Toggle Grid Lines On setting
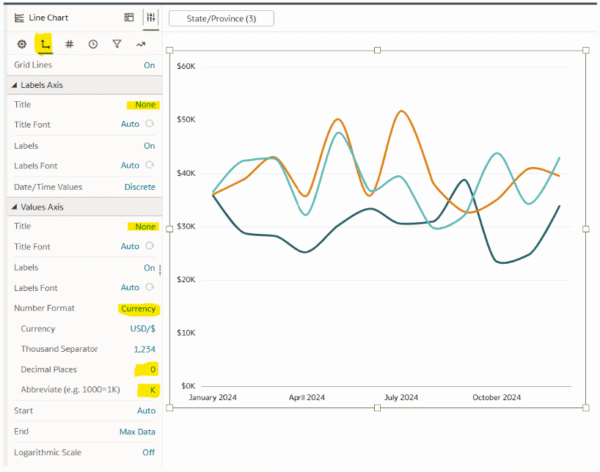This screenshot has width=600, height=472. (149, 65)
